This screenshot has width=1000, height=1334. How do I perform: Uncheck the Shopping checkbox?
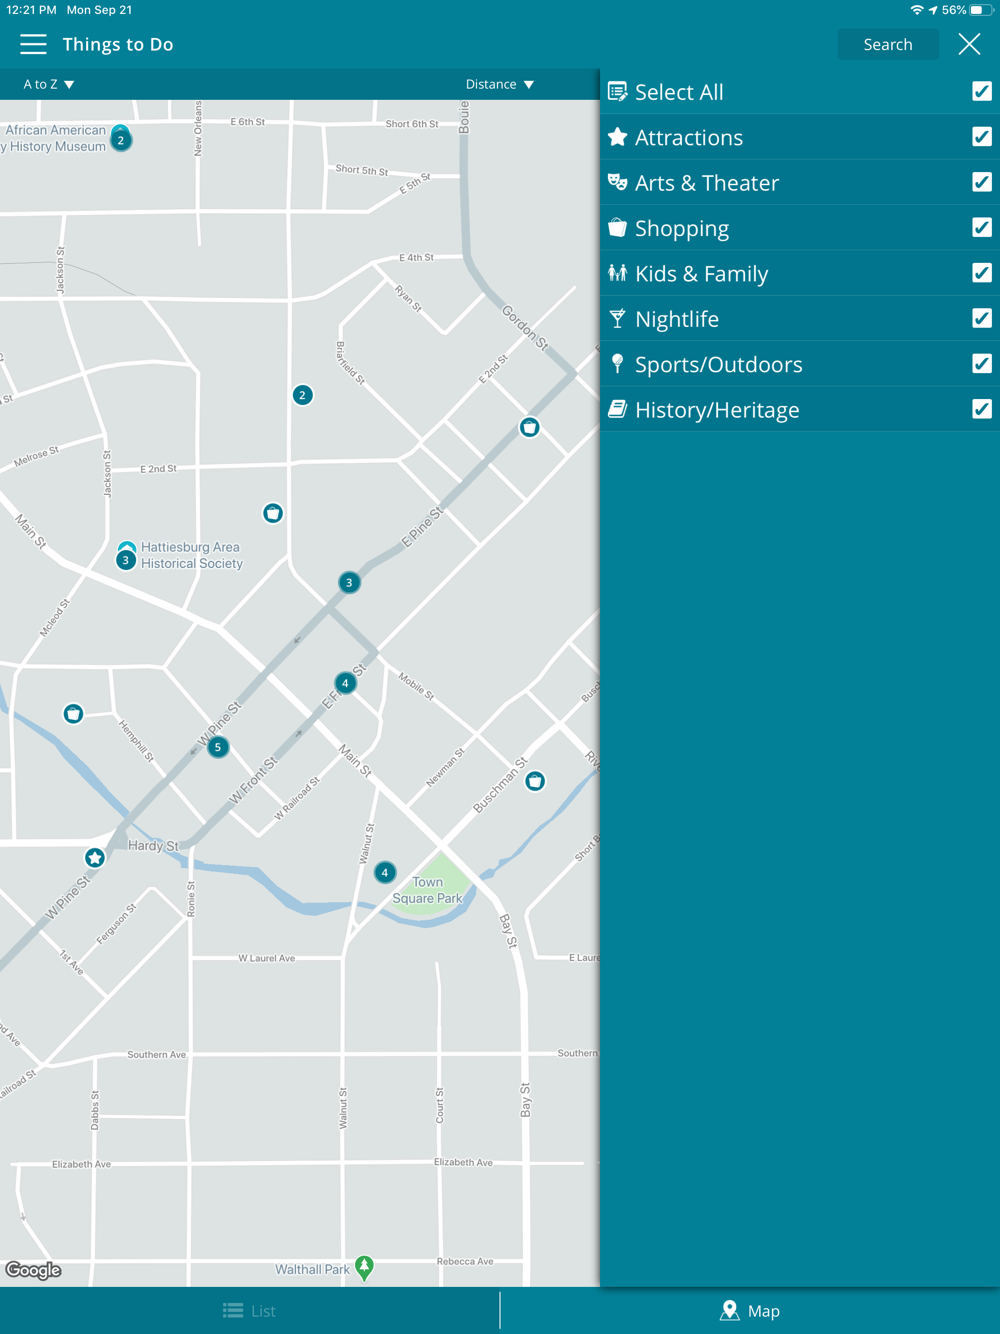coord(982,227)
